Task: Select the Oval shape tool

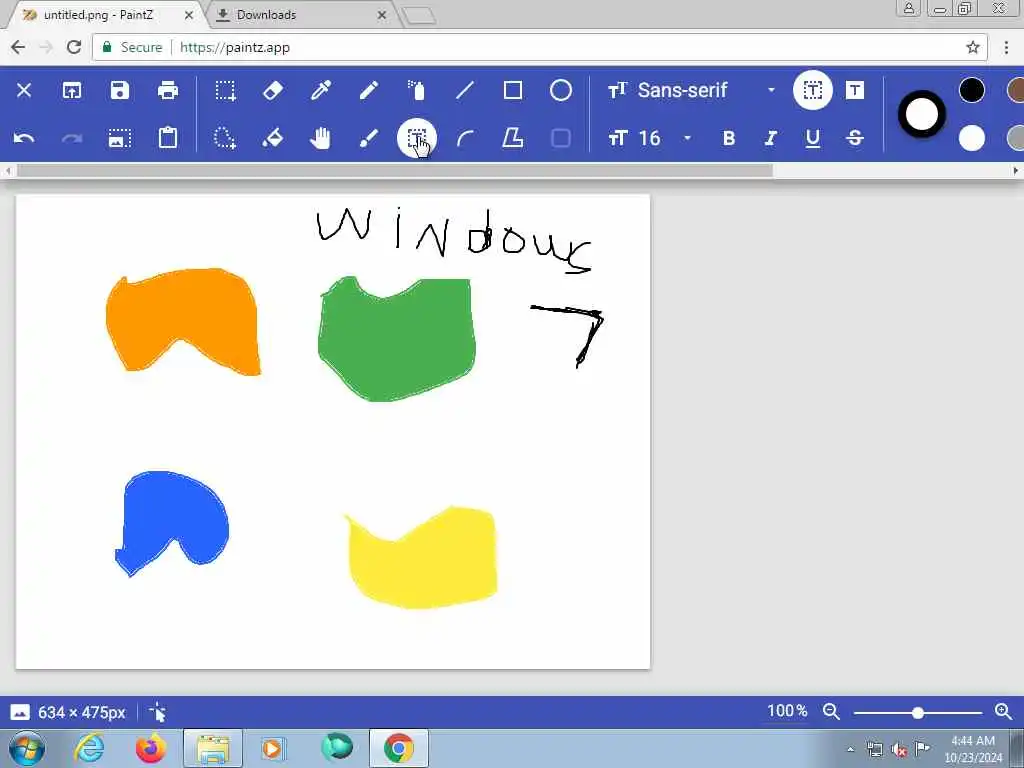Action: tap(560, 90)
